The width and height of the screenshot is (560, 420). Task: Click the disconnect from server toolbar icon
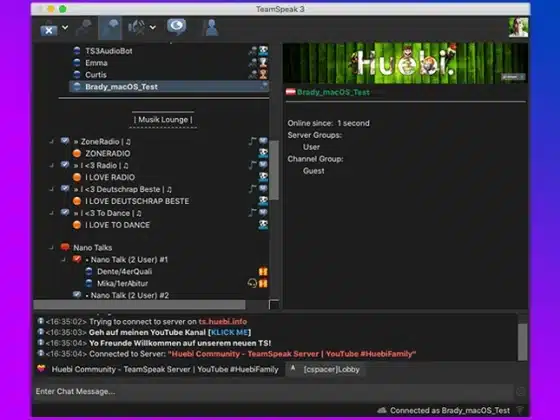coord(49,29)
